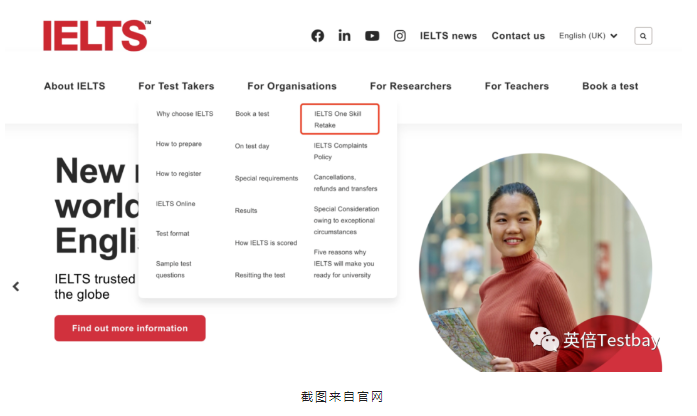Screen dimensions: 697x416
Task: Select Results
Action: (246, 211)
